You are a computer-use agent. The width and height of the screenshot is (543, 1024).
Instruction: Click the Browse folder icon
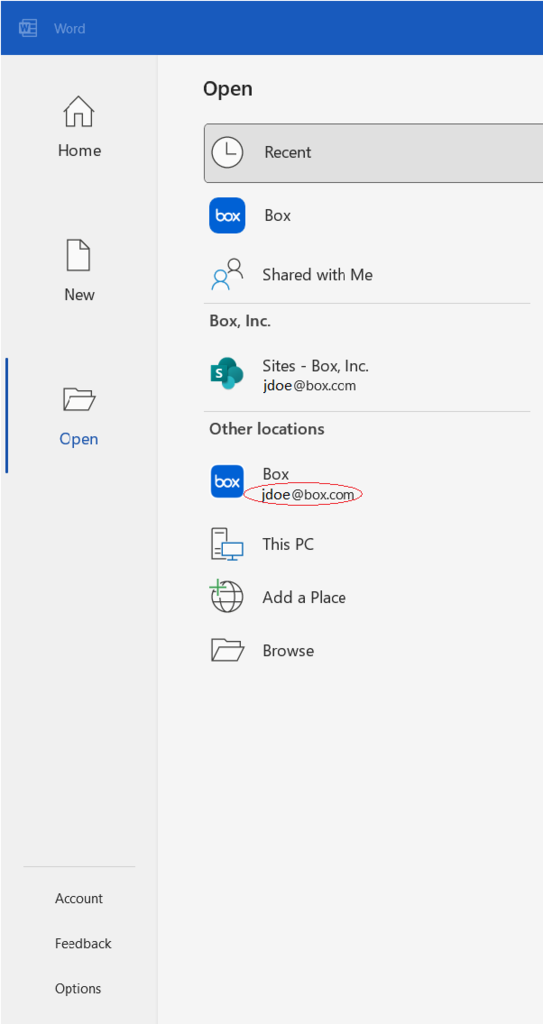coord(227,650)
